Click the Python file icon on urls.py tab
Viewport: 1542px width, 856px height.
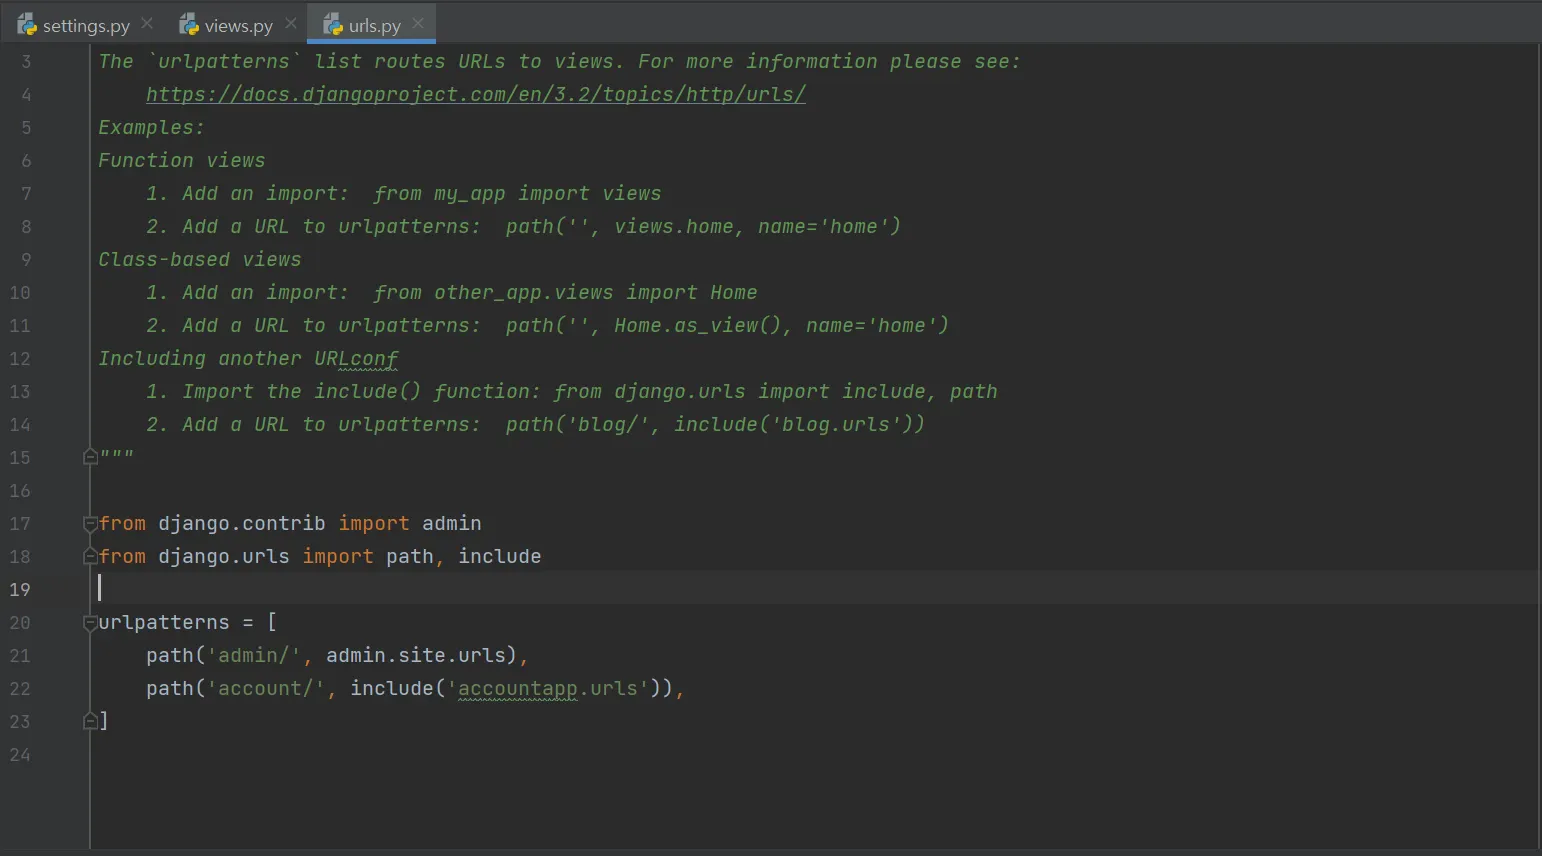point(333,24)
